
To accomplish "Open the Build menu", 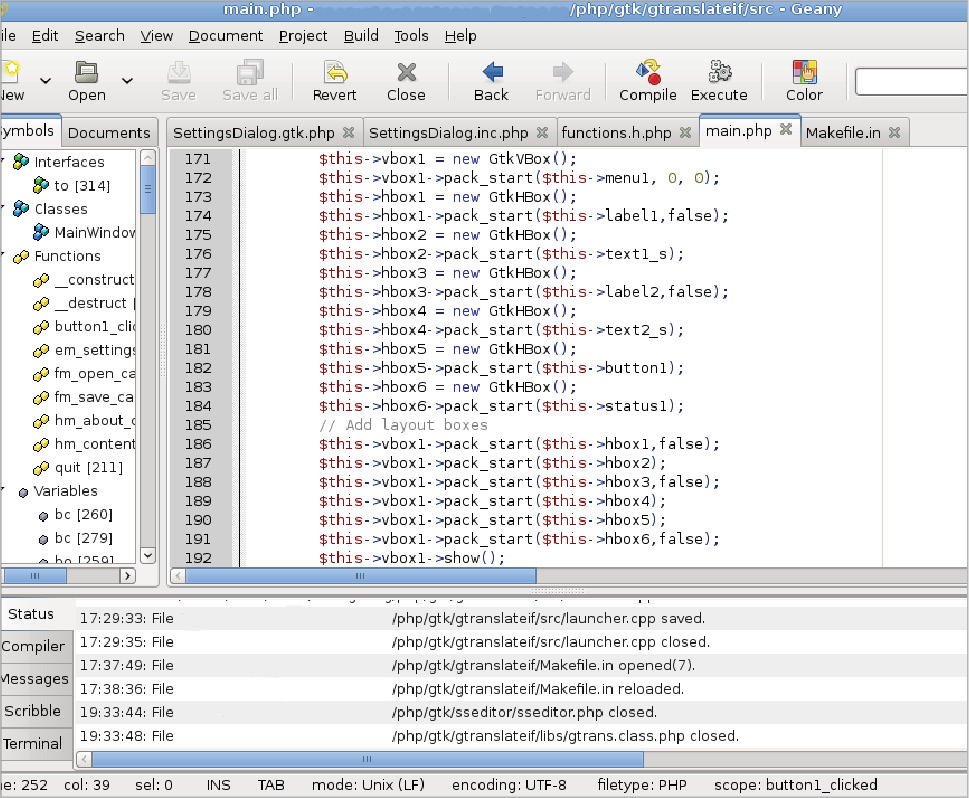I will (360, 36).
